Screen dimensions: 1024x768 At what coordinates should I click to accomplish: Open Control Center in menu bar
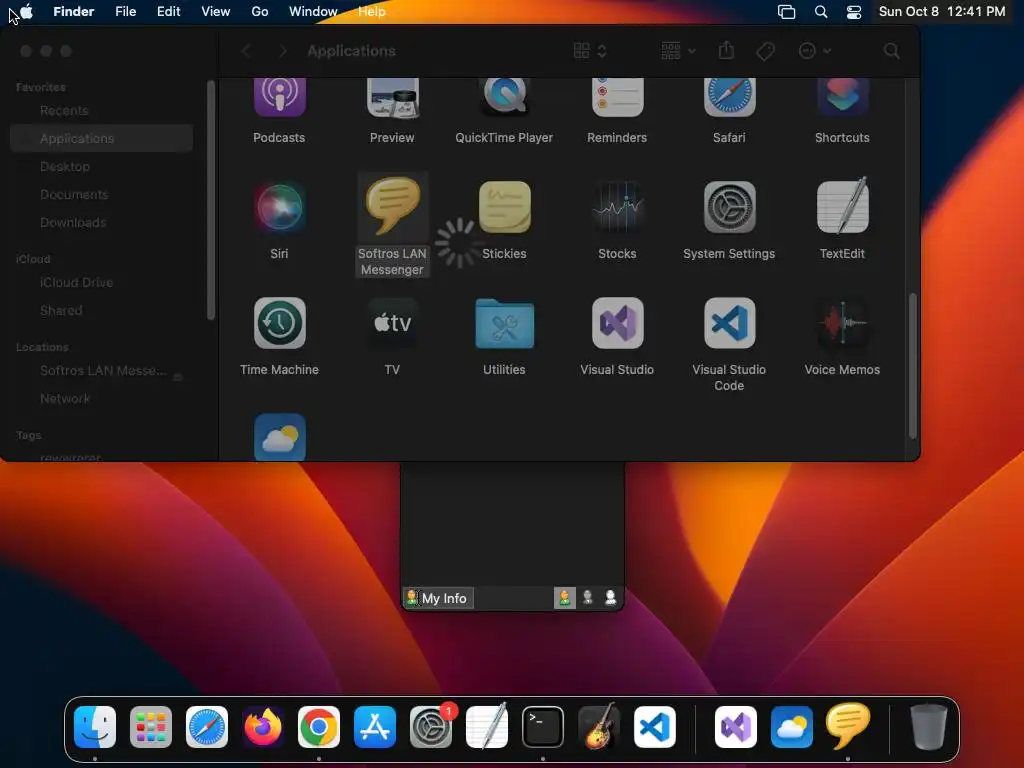(x=854, y=12)
